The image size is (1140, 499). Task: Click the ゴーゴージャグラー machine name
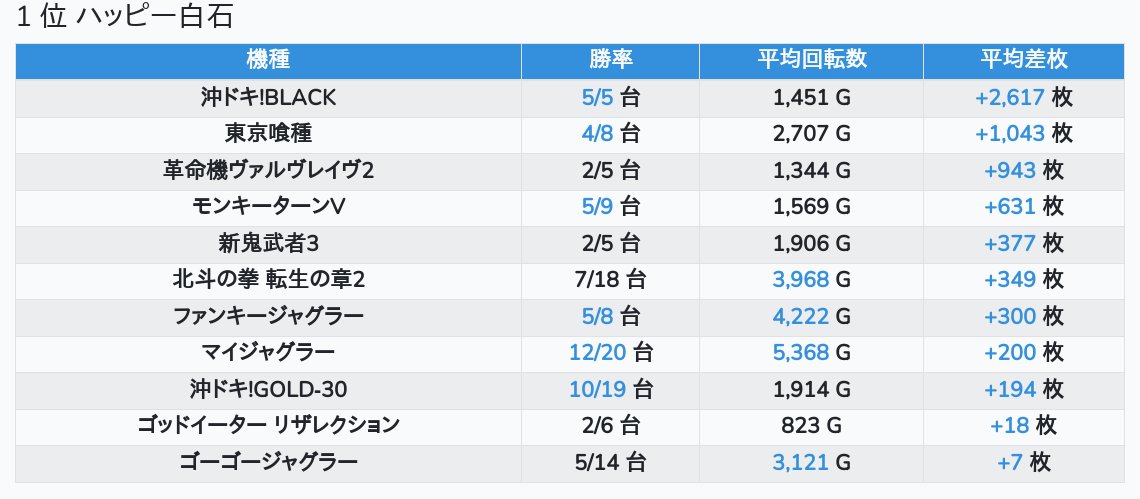268,462
